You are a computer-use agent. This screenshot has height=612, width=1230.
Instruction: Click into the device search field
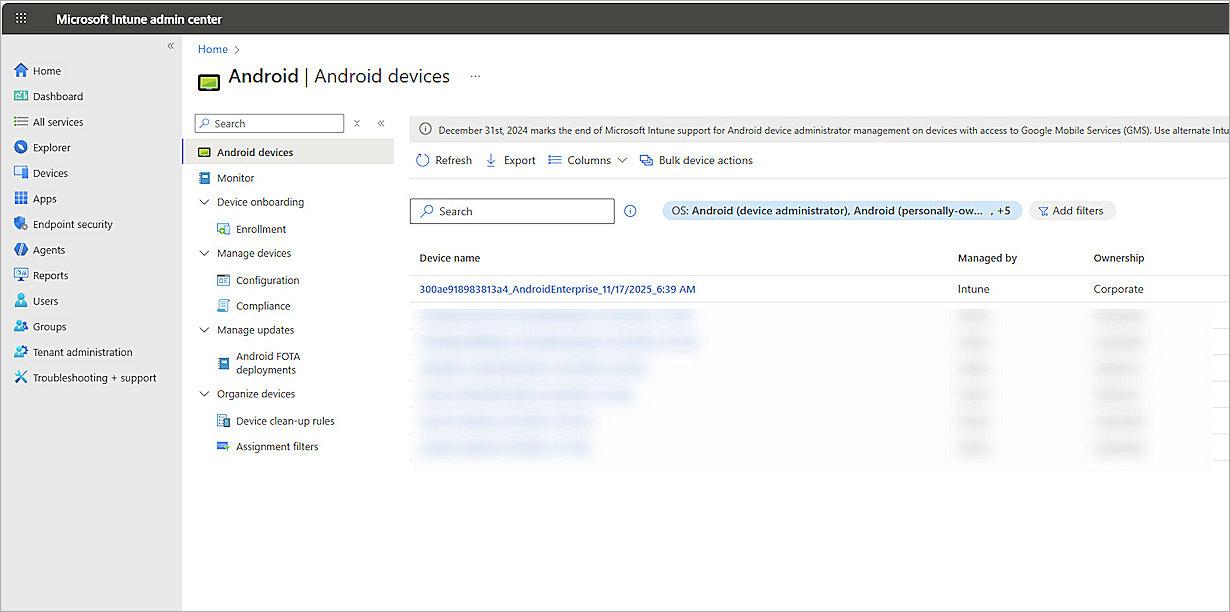511,211
